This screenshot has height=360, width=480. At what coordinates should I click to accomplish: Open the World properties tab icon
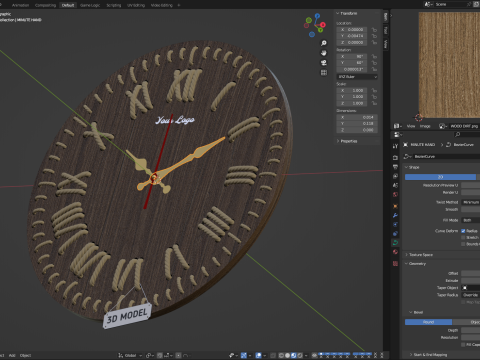point(395,195)
